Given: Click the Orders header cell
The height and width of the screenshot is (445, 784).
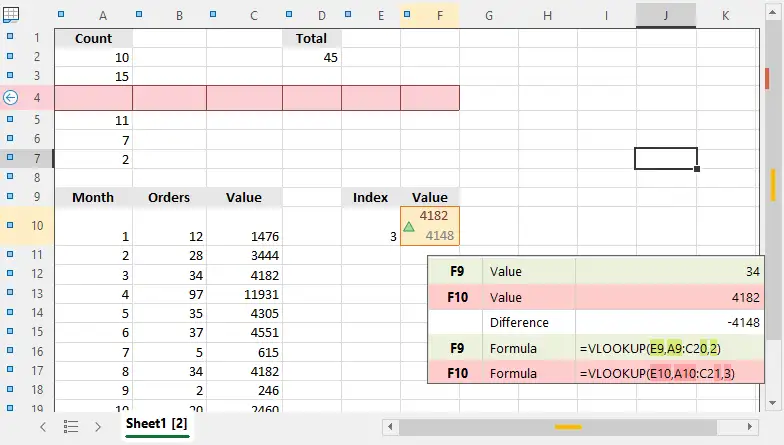Looking at the screenshot, I should coord(169,198).
